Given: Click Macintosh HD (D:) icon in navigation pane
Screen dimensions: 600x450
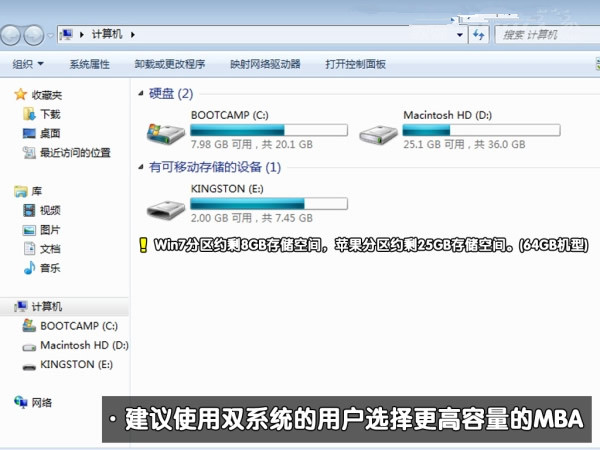Looking at the screenshot, I should click(x=29, y=347).
